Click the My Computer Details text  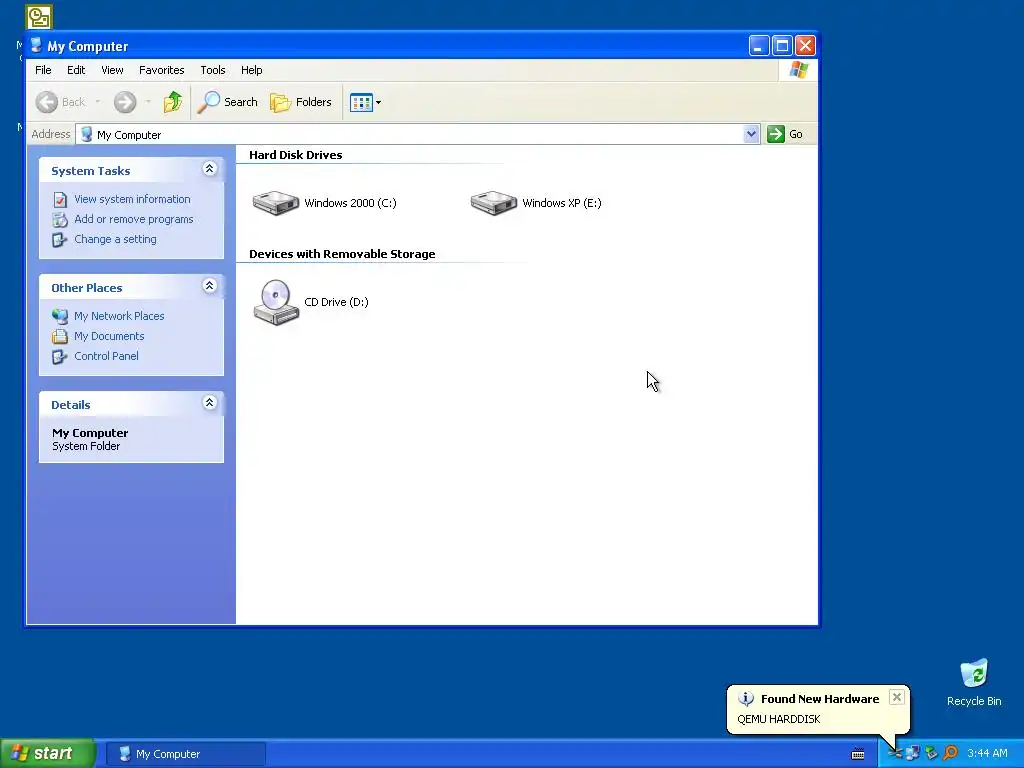pos(90,433)
